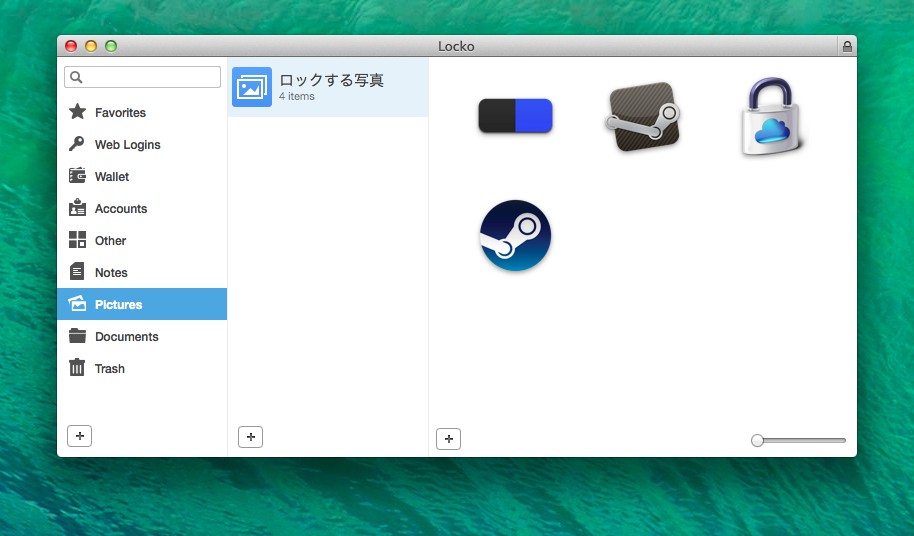The width and height of the screenshot is (914, 536).
Task: Add a picture with plus button under thumbnails
Action: pyautogui.click(x=448, y=439)
